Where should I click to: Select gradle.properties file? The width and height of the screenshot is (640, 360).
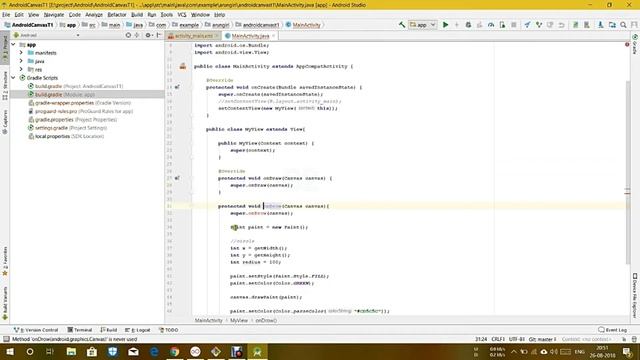coord(73,120)
